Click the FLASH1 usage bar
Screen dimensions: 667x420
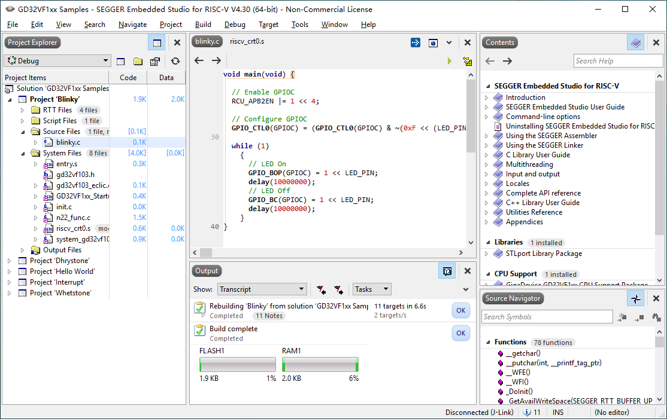237,365
